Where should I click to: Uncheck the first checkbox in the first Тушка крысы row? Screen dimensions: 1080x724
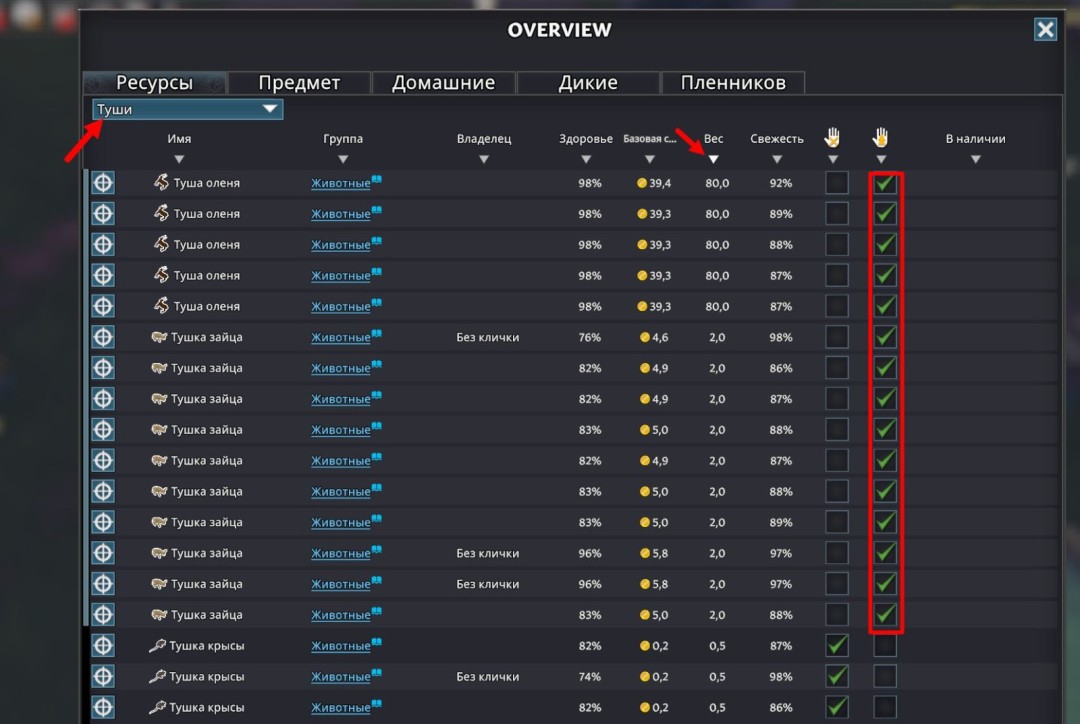click(x=837, y=646)
